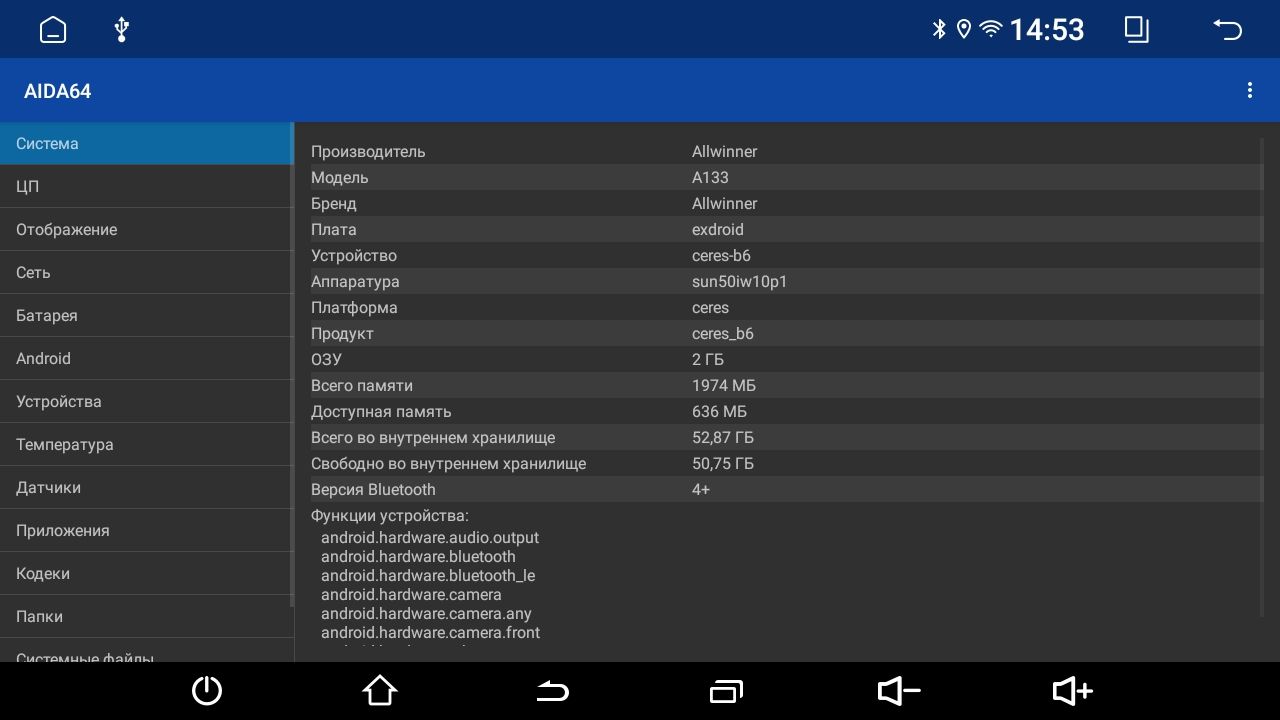Open Bluetooth settings from the status bar
Image resolution: width=1280 pixels, height=720 pixels.
938,29
